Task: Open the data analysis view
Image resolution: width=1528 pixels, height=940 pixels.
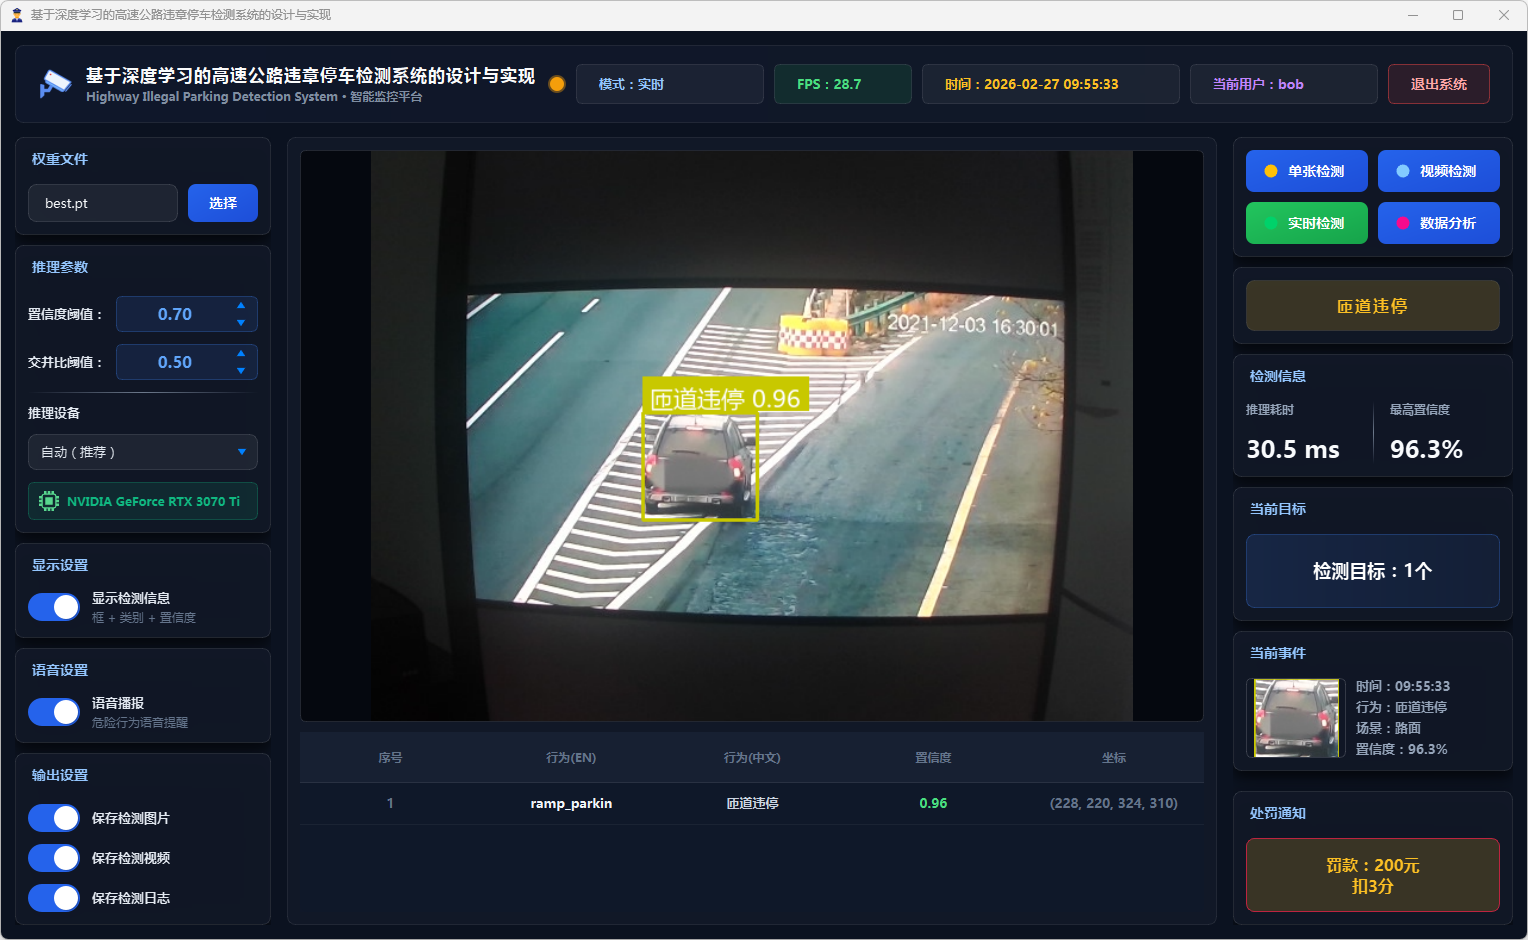Action: point(1438,223)
